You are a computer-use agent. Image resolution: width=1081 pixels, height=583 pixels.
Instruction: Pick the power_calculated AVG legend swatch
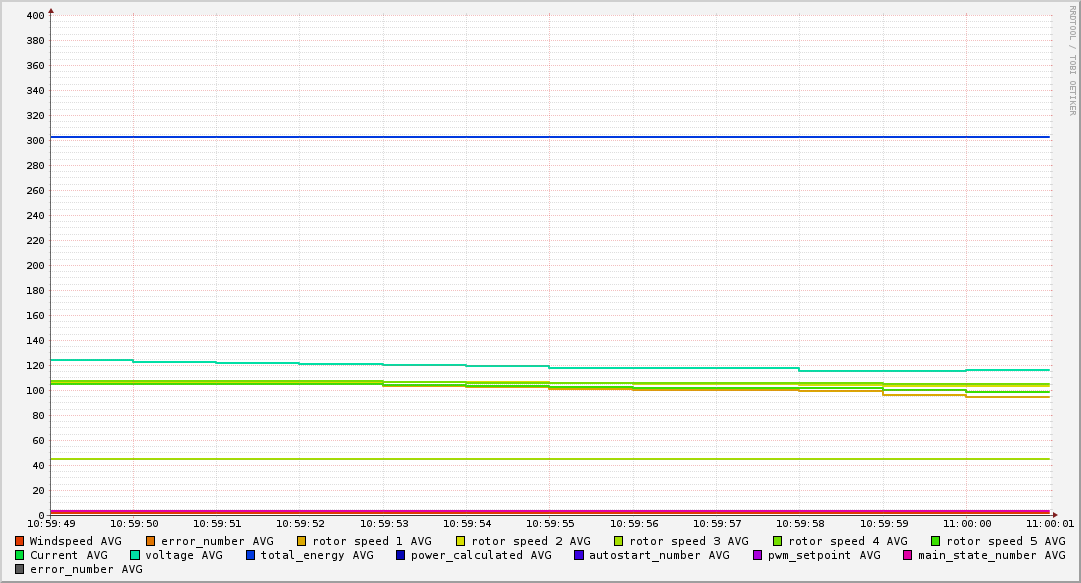401,555
